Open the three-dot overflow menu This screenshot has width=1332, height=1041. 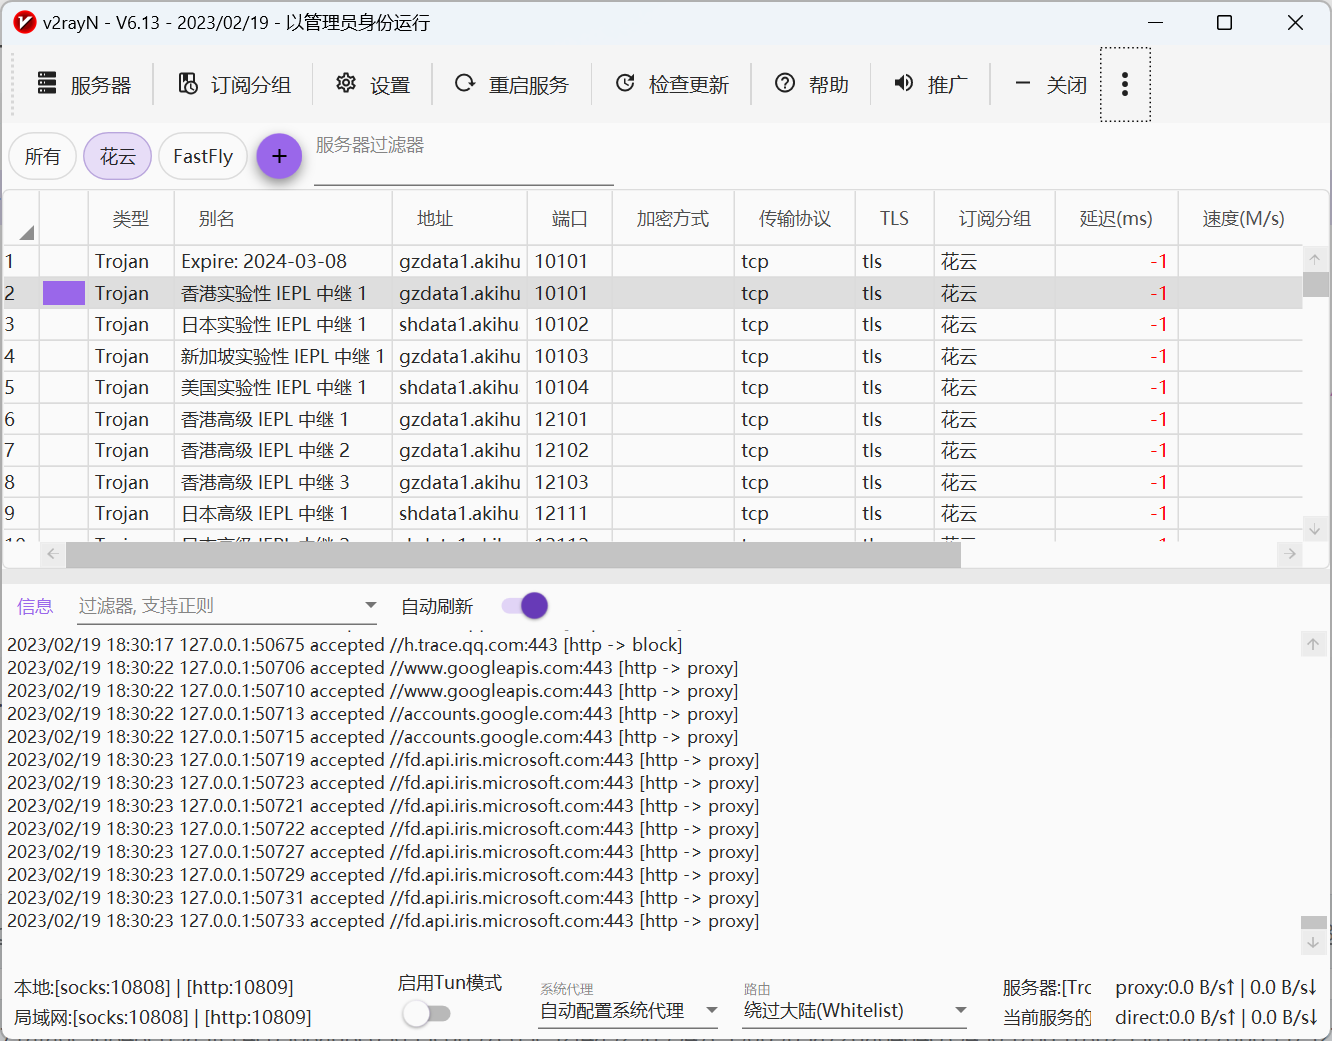1125,85
